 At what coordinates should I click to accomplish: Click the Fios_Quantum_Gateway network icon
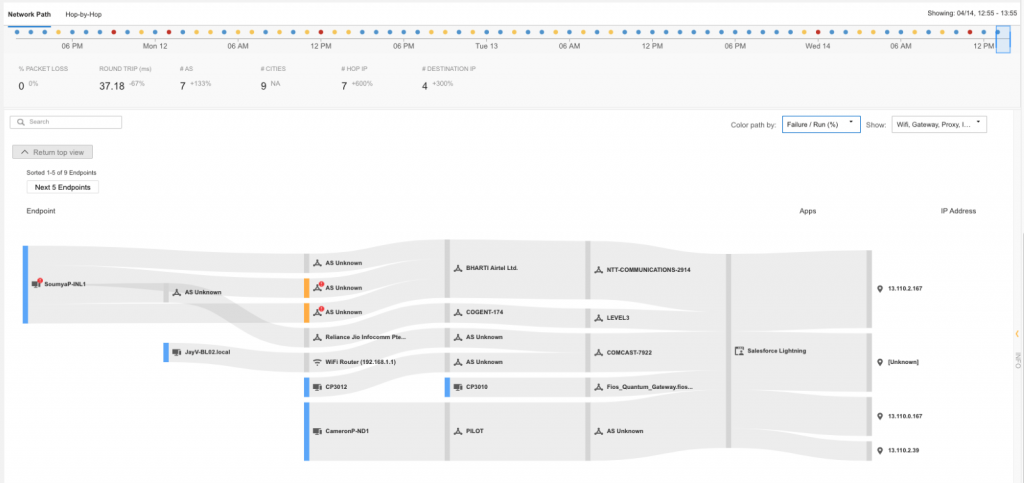[599, 386]
